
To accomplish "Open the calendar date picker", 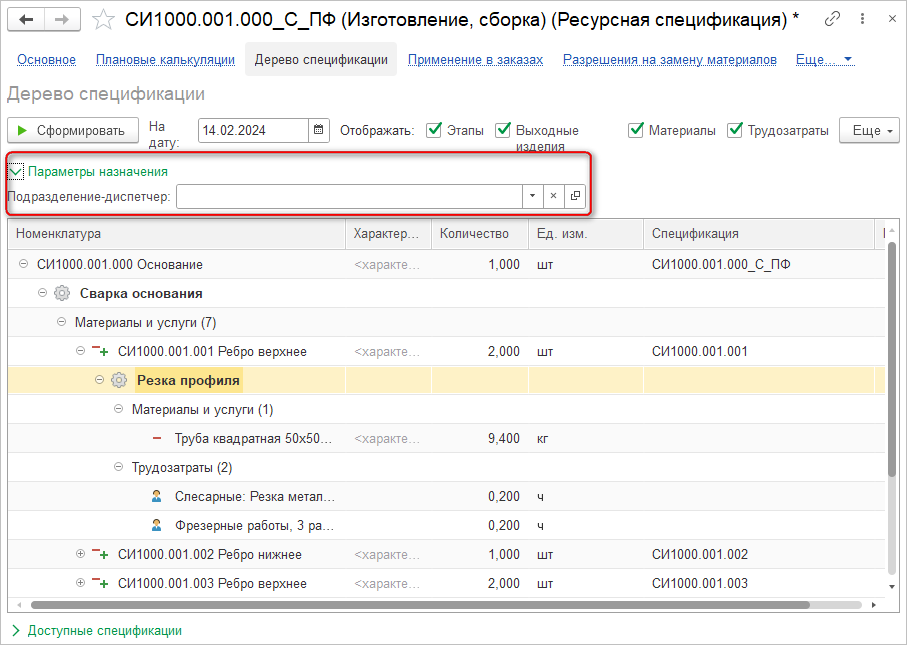I will coord(319,130).
